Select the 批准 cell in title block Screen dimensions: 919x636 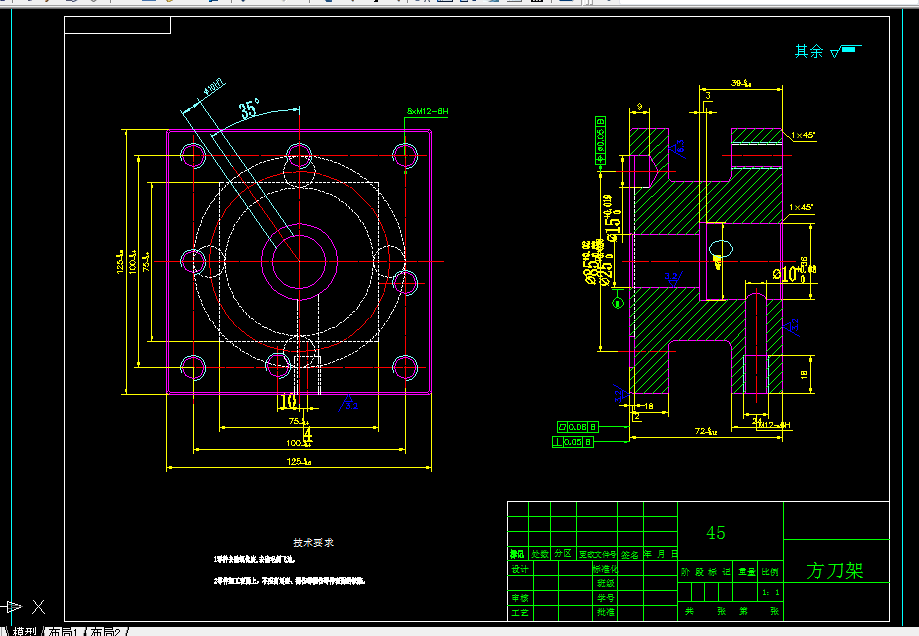(x=605, y=613)
